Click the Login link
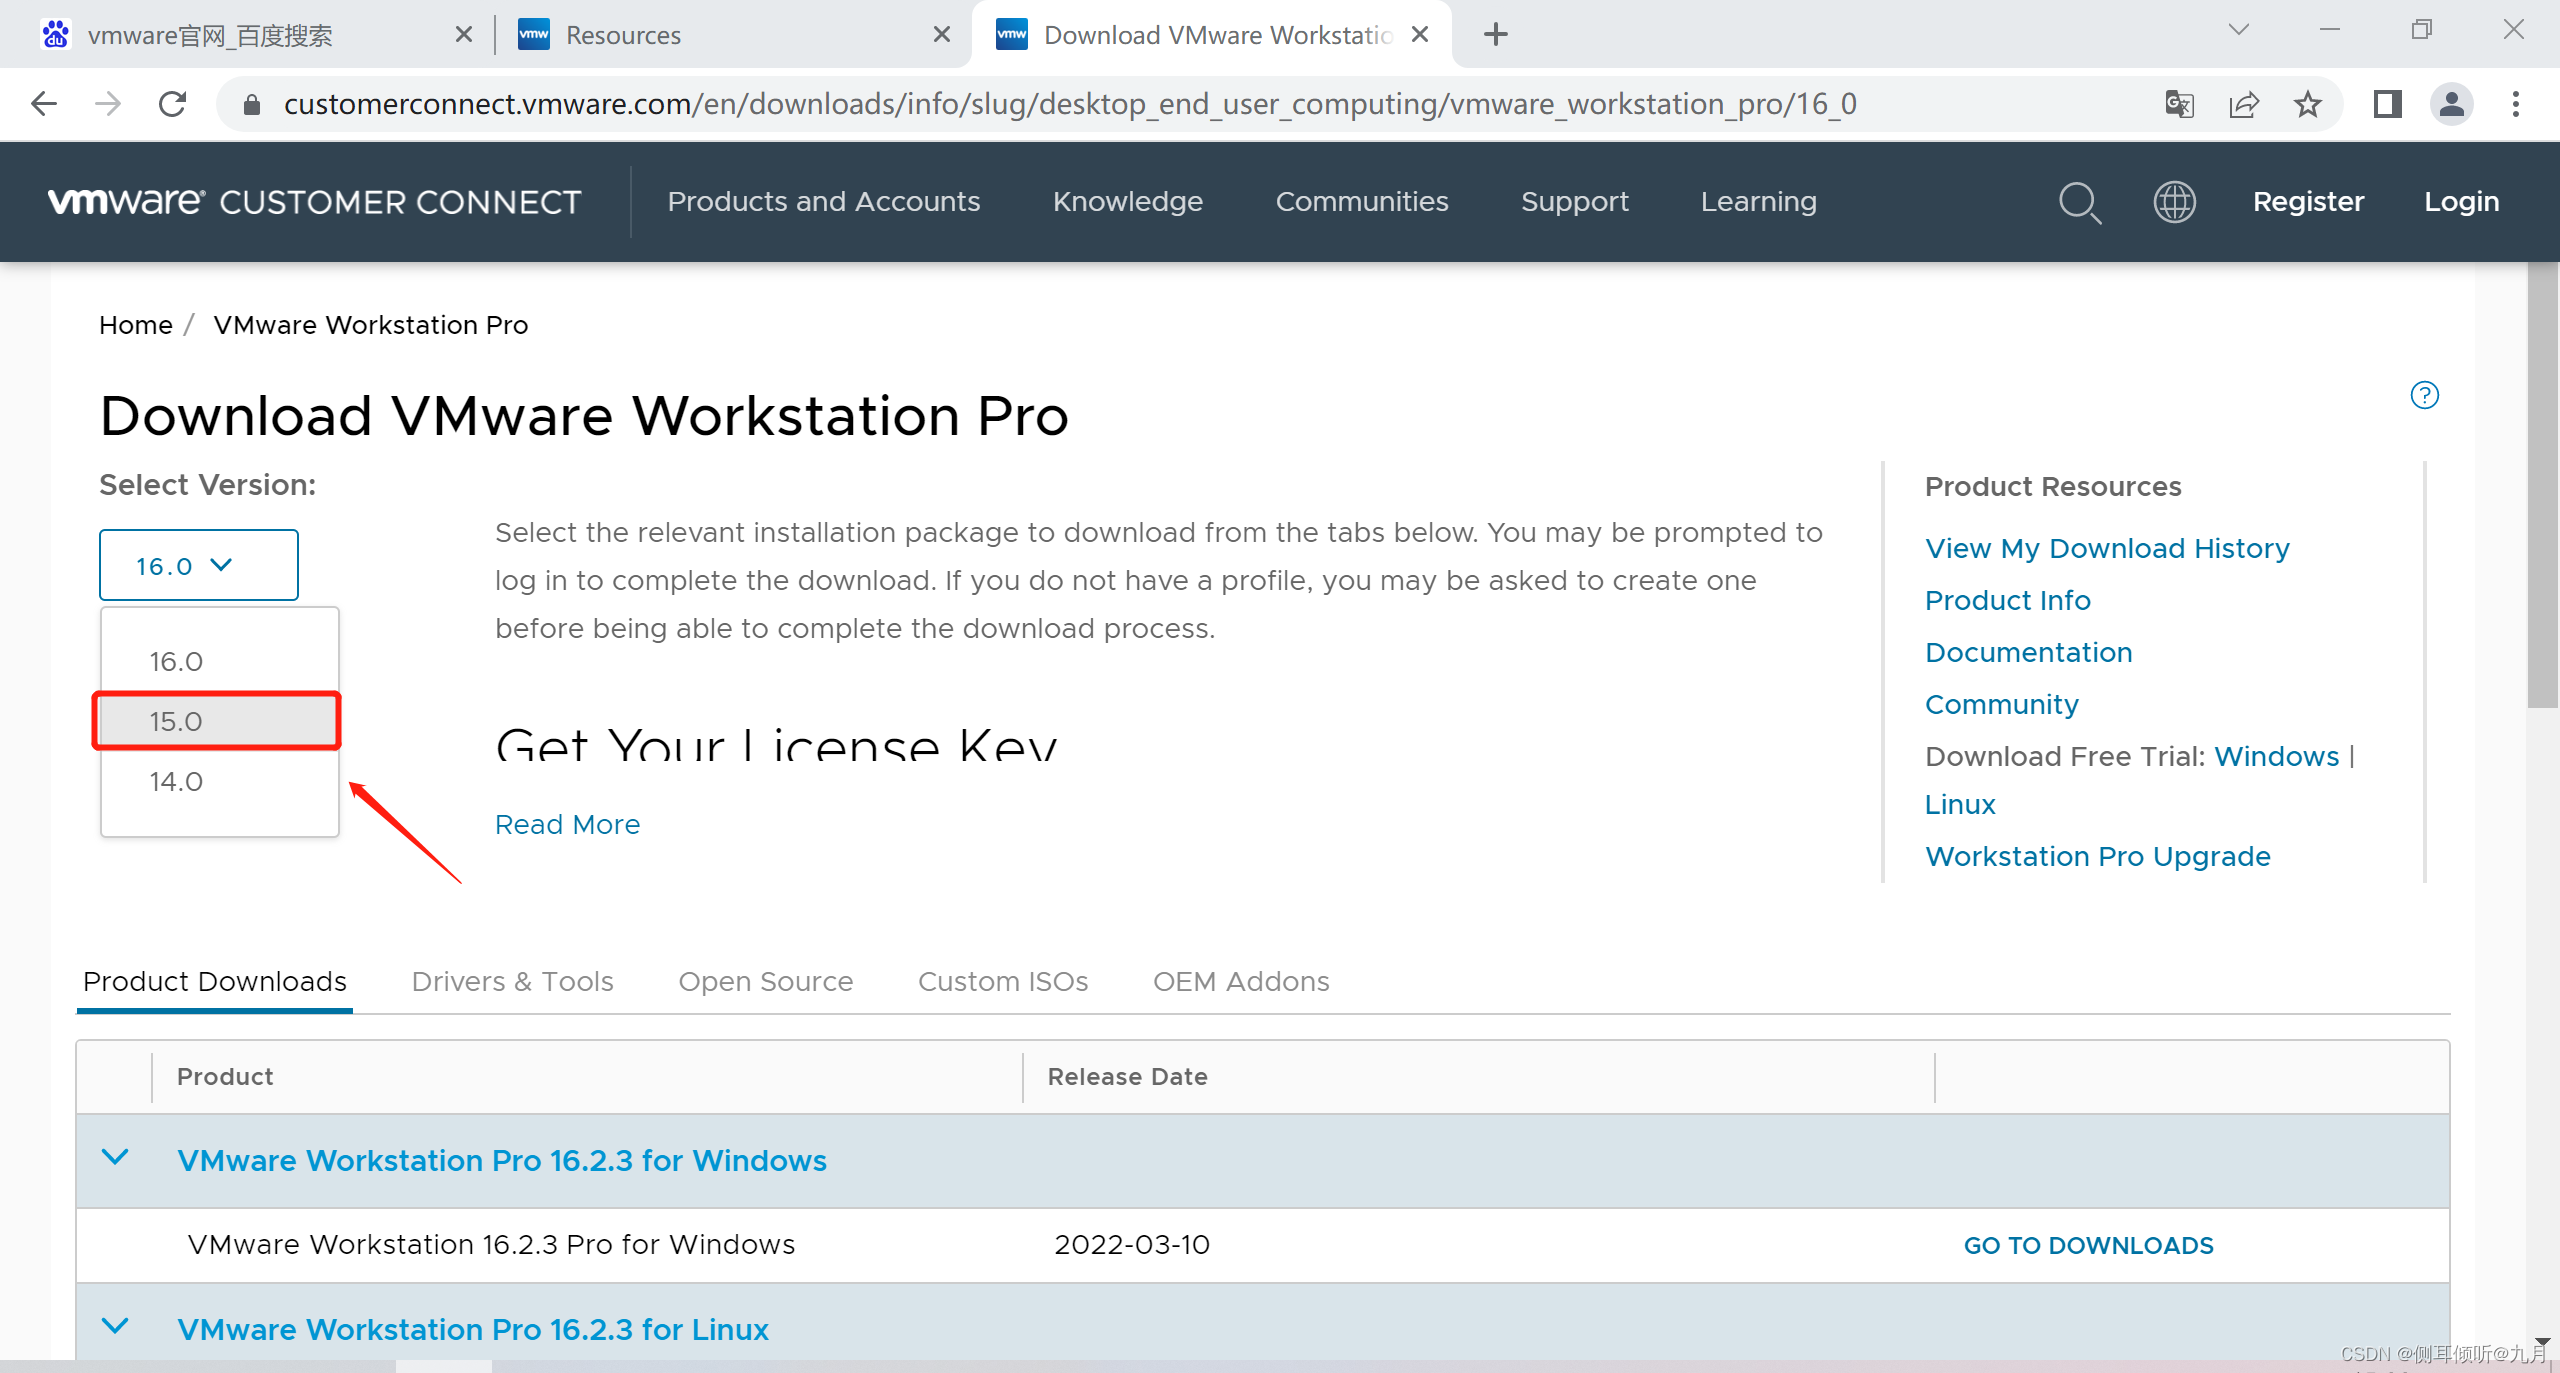Viewport: 2560px width, 1373px height. coord(2462,202)
